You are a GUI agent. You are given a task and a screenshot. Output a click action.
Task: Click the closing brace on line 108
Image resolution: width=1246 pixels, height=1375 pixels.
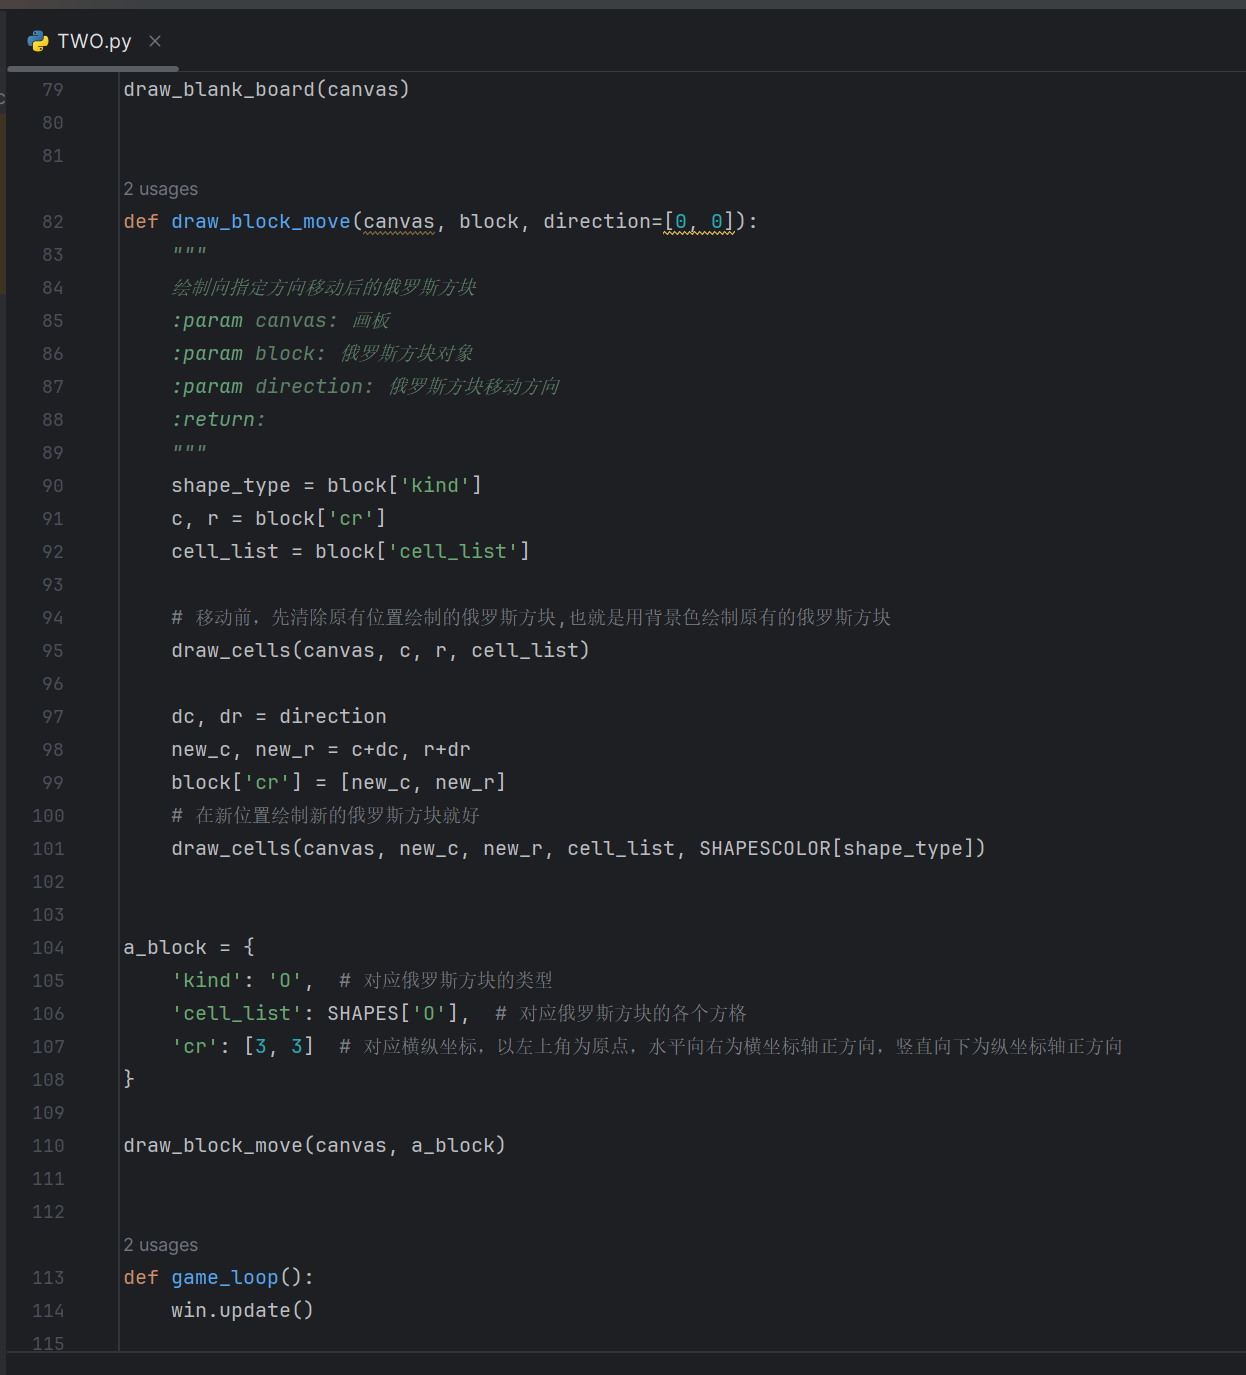click(129, 1078)
